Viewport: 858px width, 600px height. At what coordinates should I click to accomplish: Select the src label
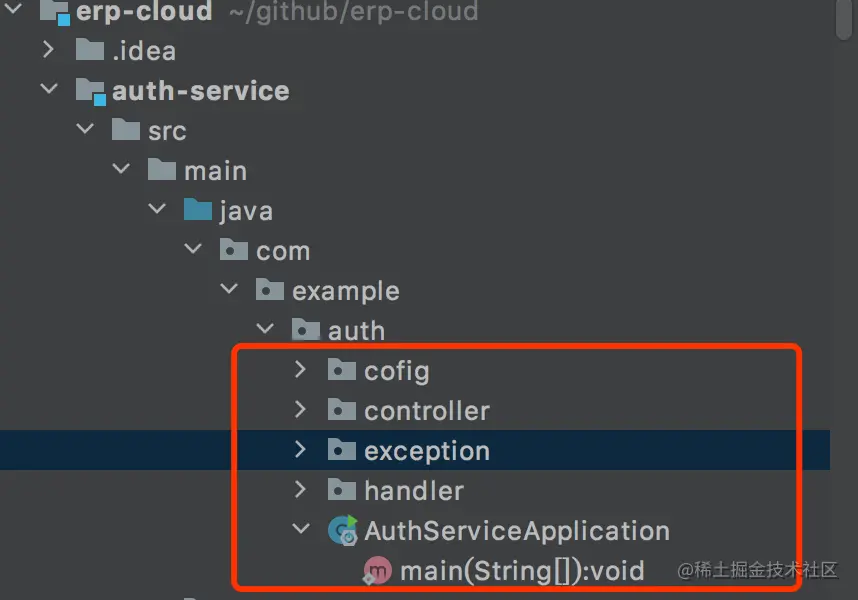(x=167, y=131)
